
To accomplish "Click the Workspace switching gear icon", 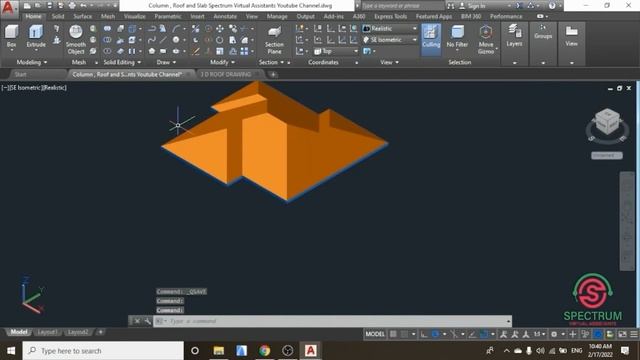I will pyautogui.click(x=554, y=334).
